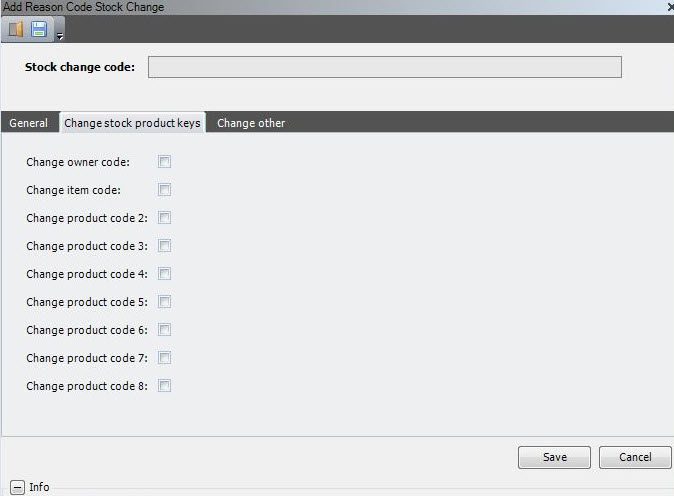Collapse the Info section
674x496 pixels.
[17, 487]
